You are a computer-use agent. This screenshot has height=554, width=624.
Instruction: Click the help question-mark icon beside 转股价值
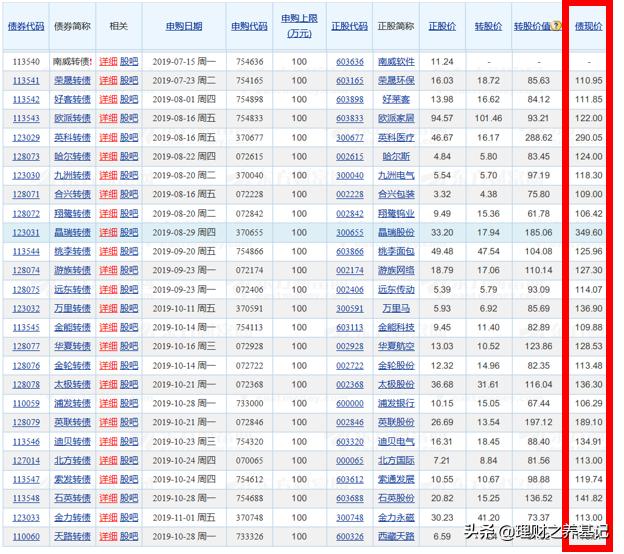click(557, 26)
